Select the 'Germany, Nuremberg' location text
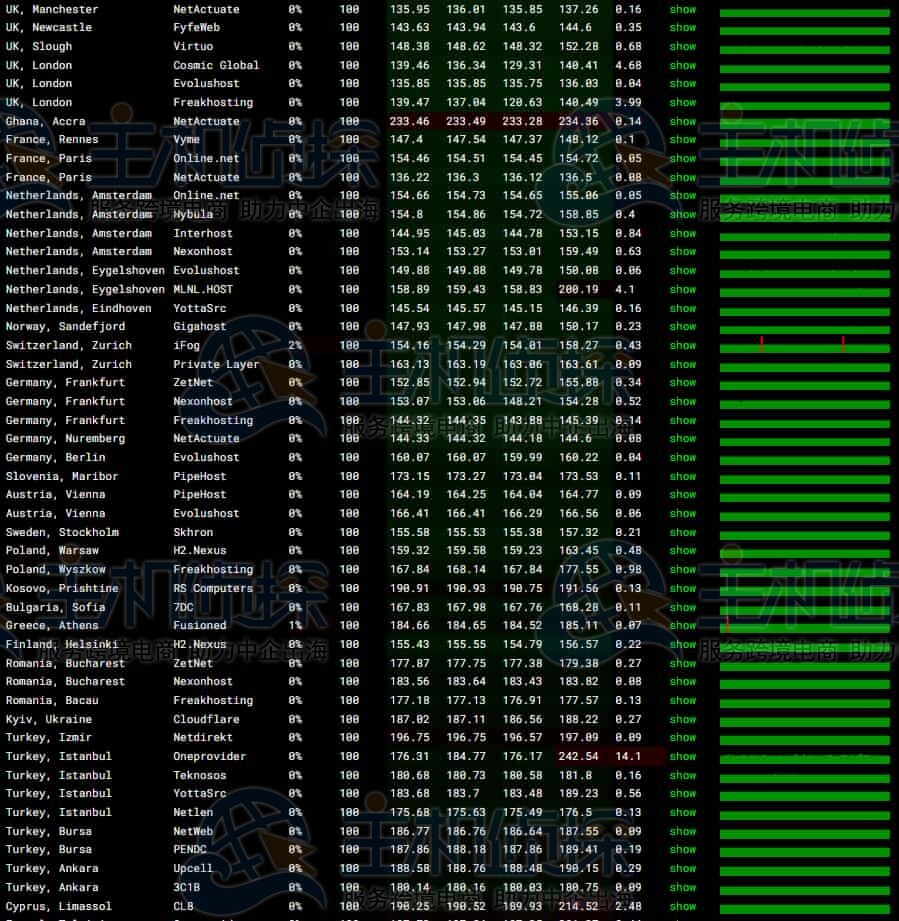Image resolution: width=899 pixels, height=921 pixels. [x=66, y=439]
